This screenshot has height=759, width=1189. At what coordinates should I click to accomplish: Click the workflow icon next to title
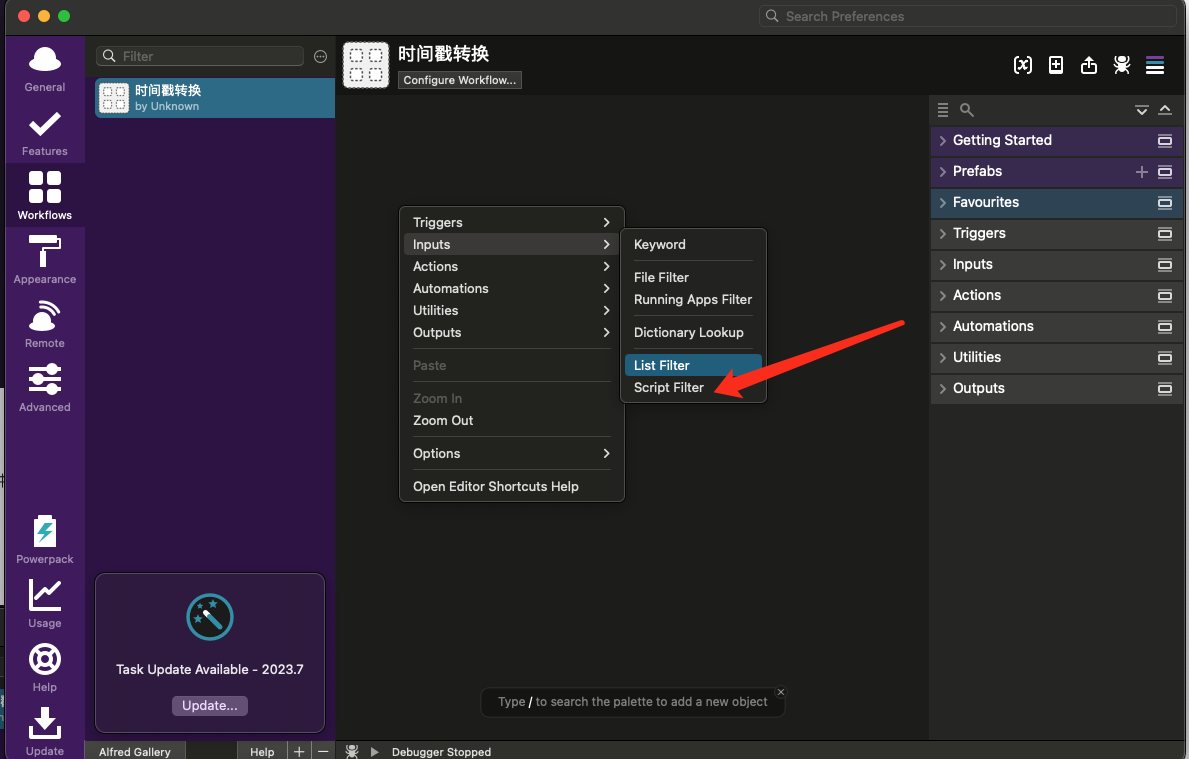coord(366,65)
